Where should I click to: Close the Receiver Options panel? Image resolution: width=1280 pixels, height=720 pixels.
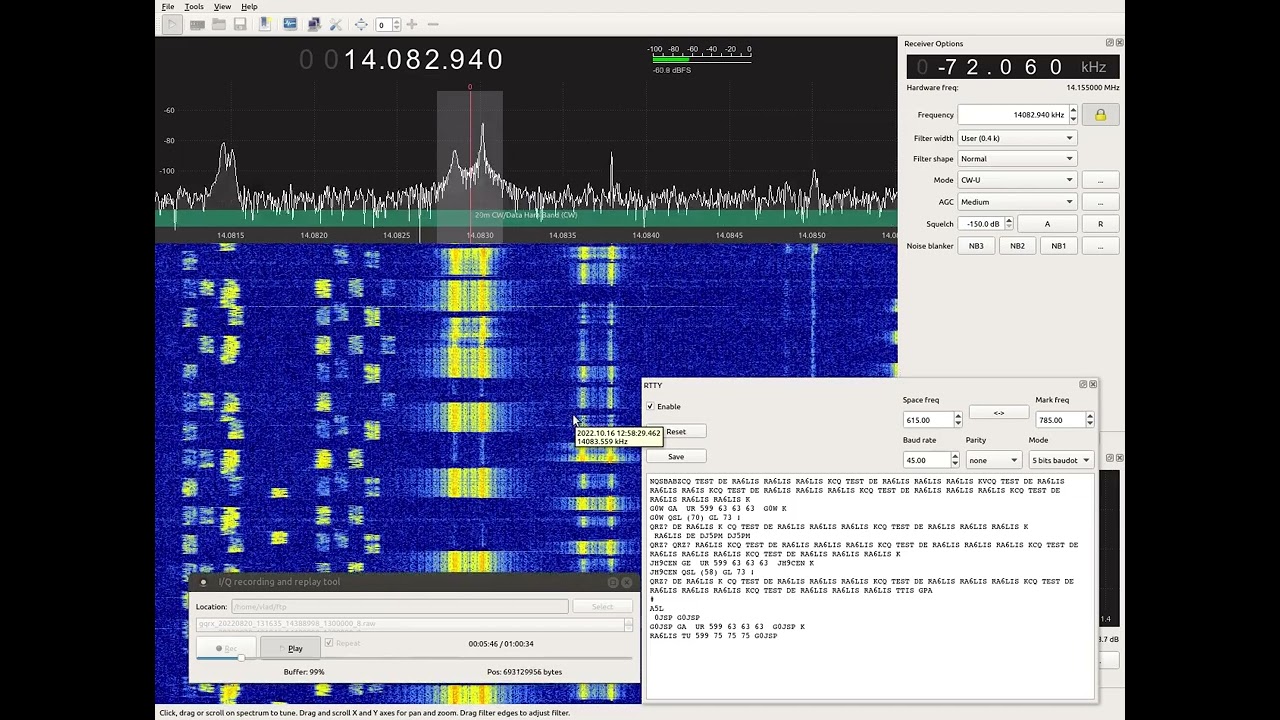(1119, 43)
